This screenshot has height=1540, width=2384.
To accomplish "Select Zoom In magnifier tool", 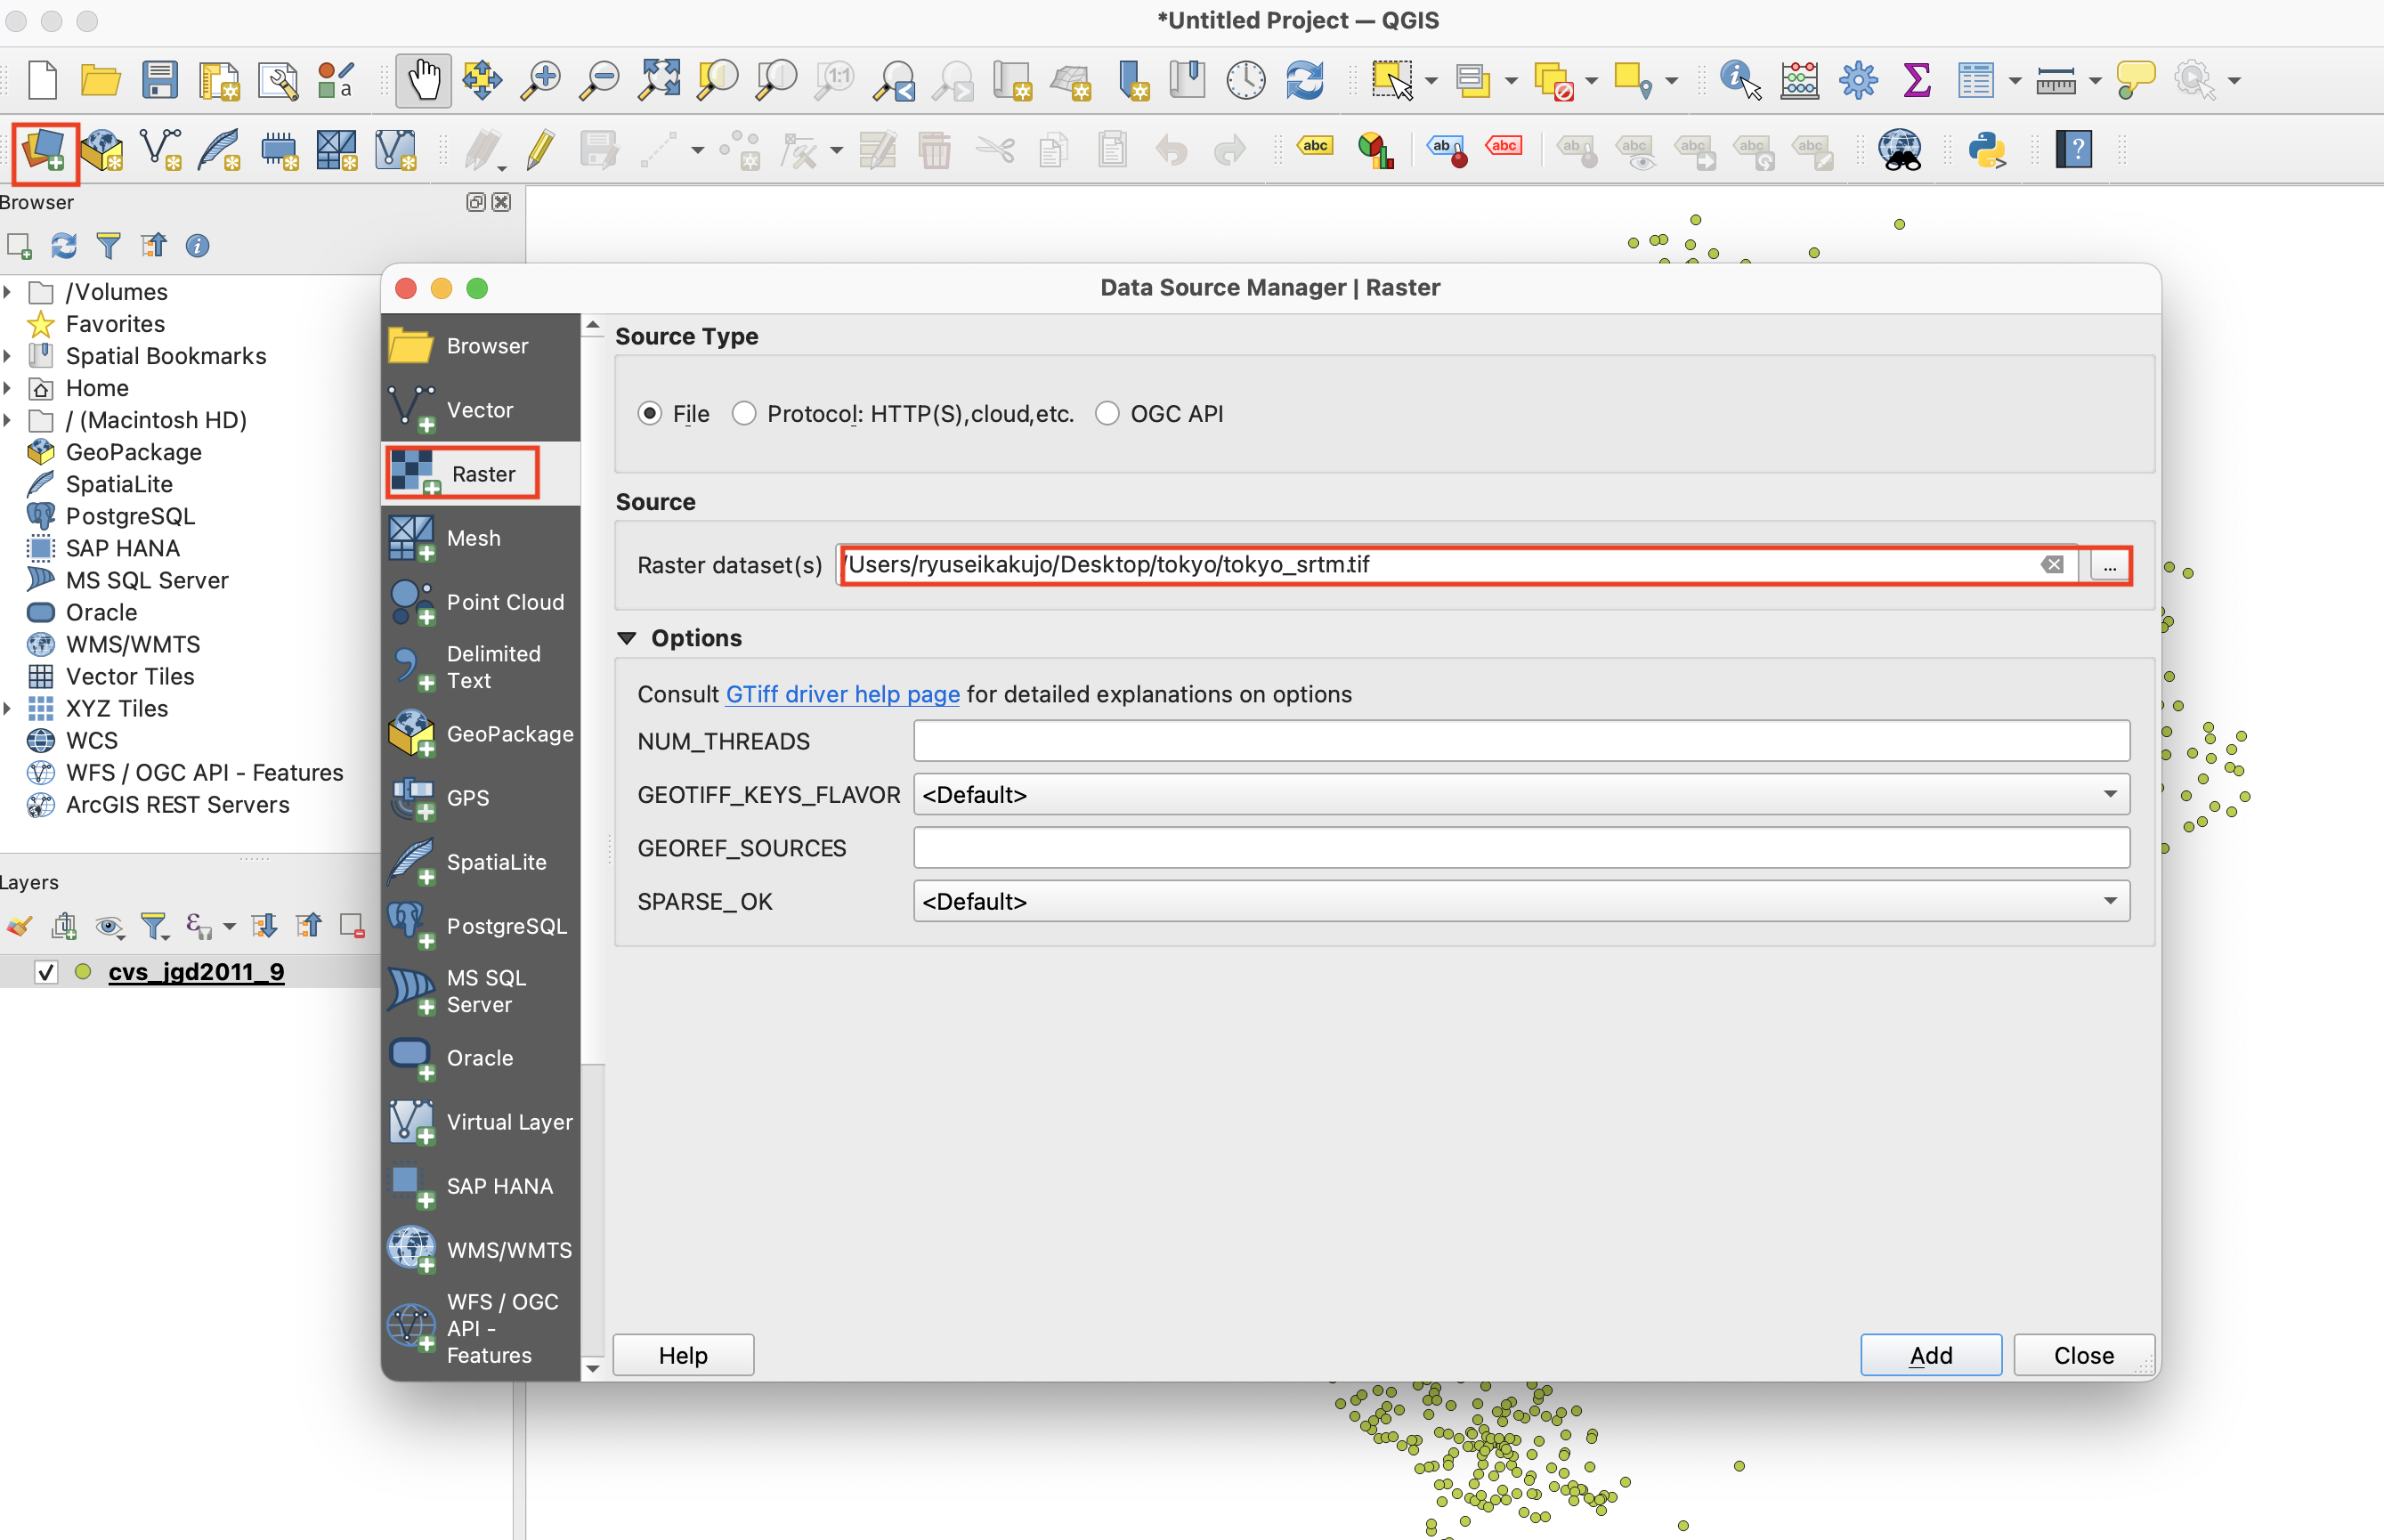I will click(x=541, y=80).
